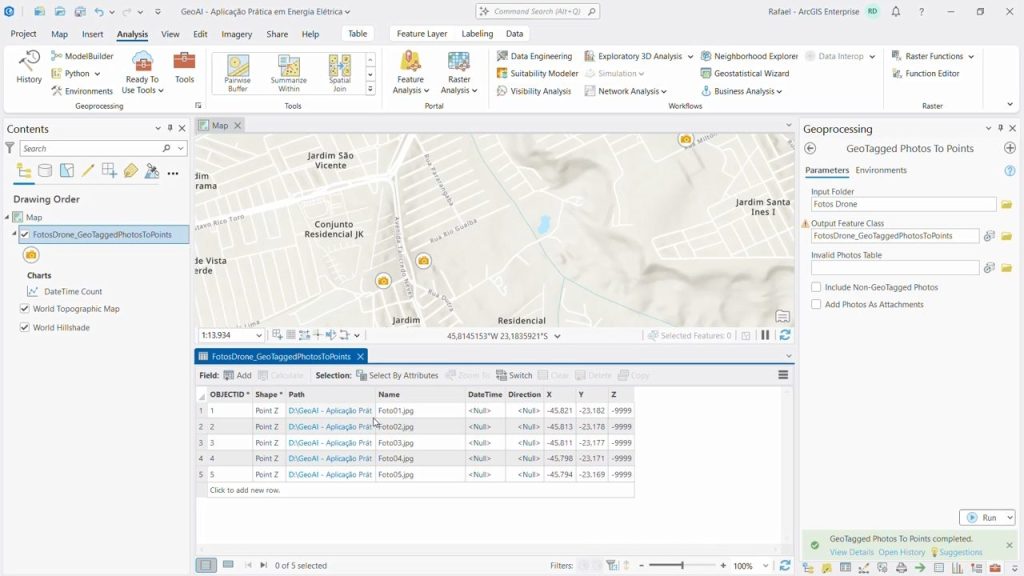Screen dimensions: 1024x576
Task: Open the Insert ribbon tab
Action: click(x=92, y=34)
